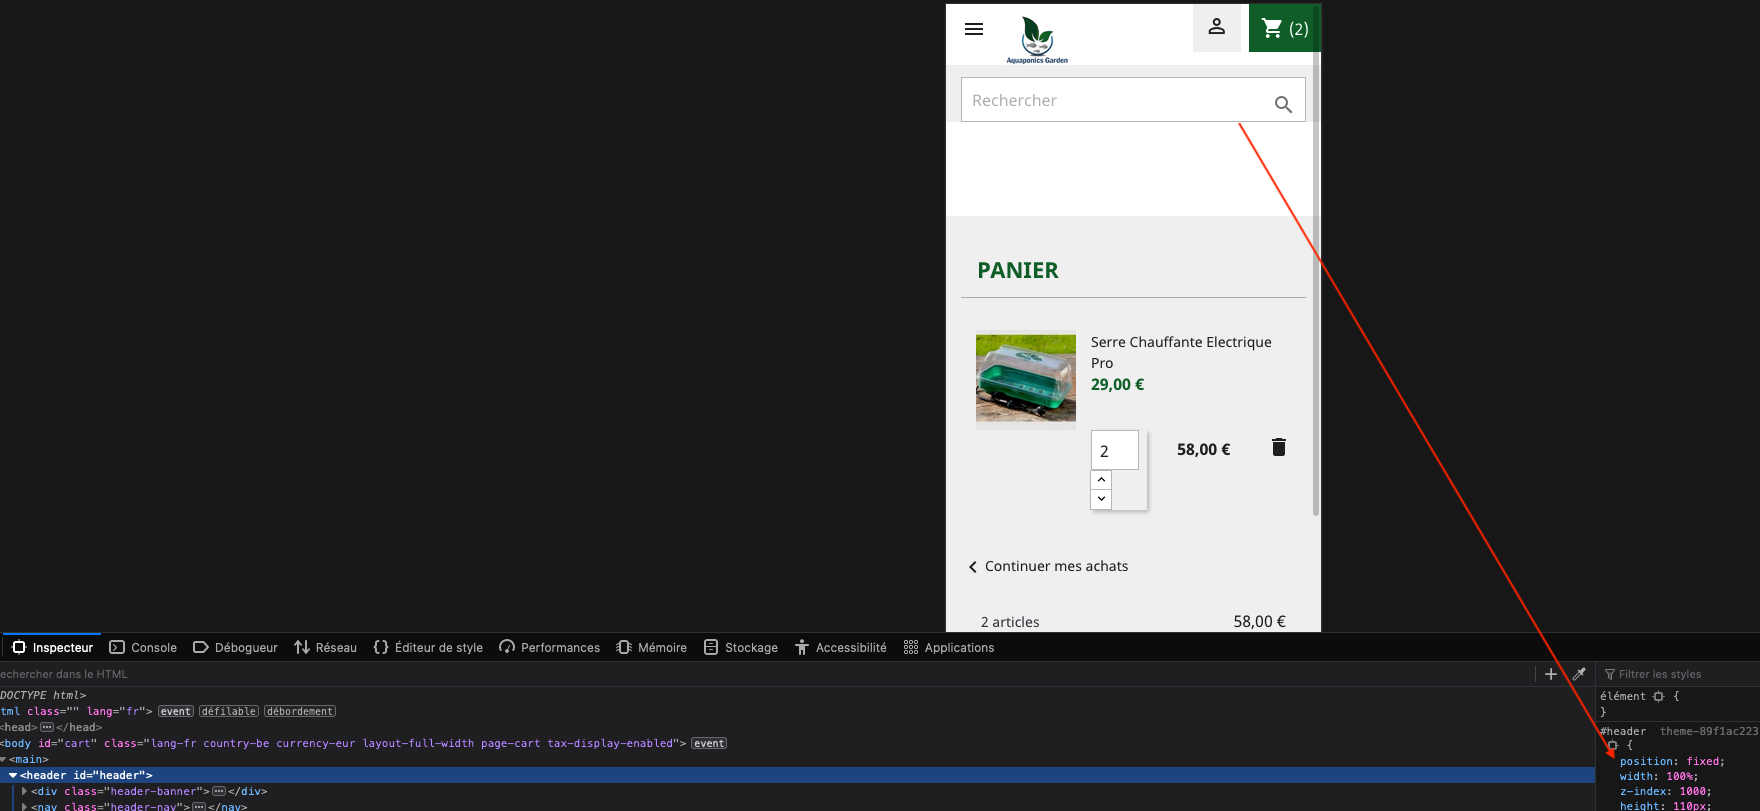Click the PANIER heading
This screenshot has width=1760, height=811.
[x=1018, y=270]
